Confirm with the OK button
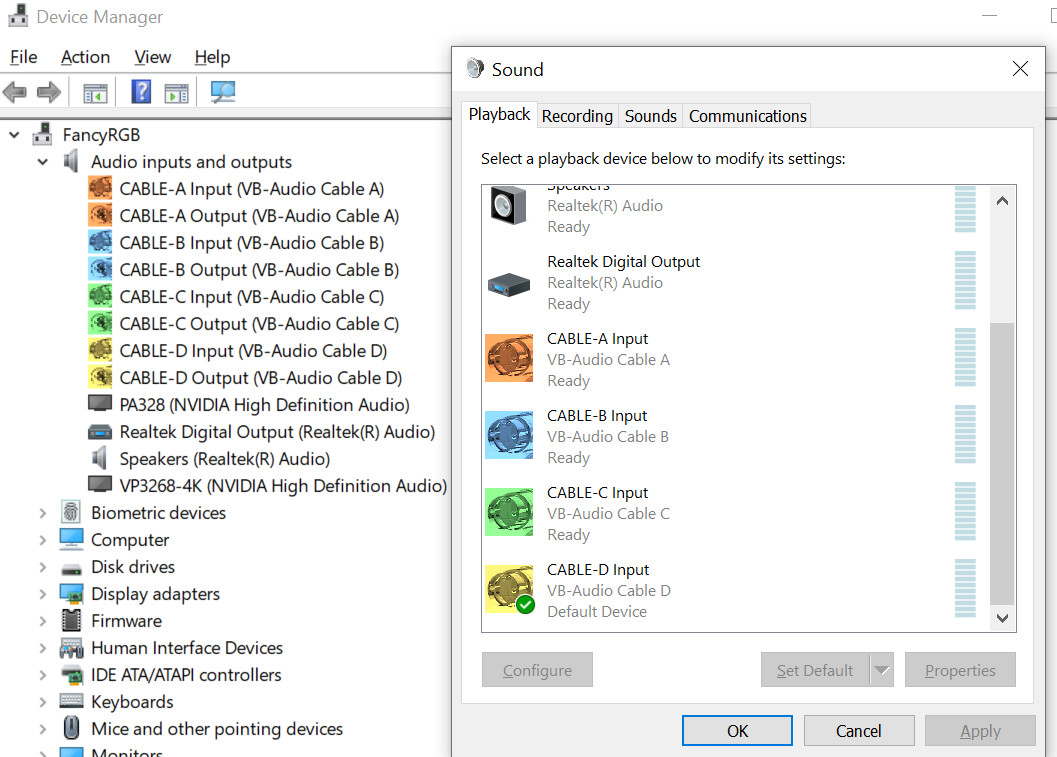Image resolution: width=1057 pixels, height=757 pixels. 737,731
